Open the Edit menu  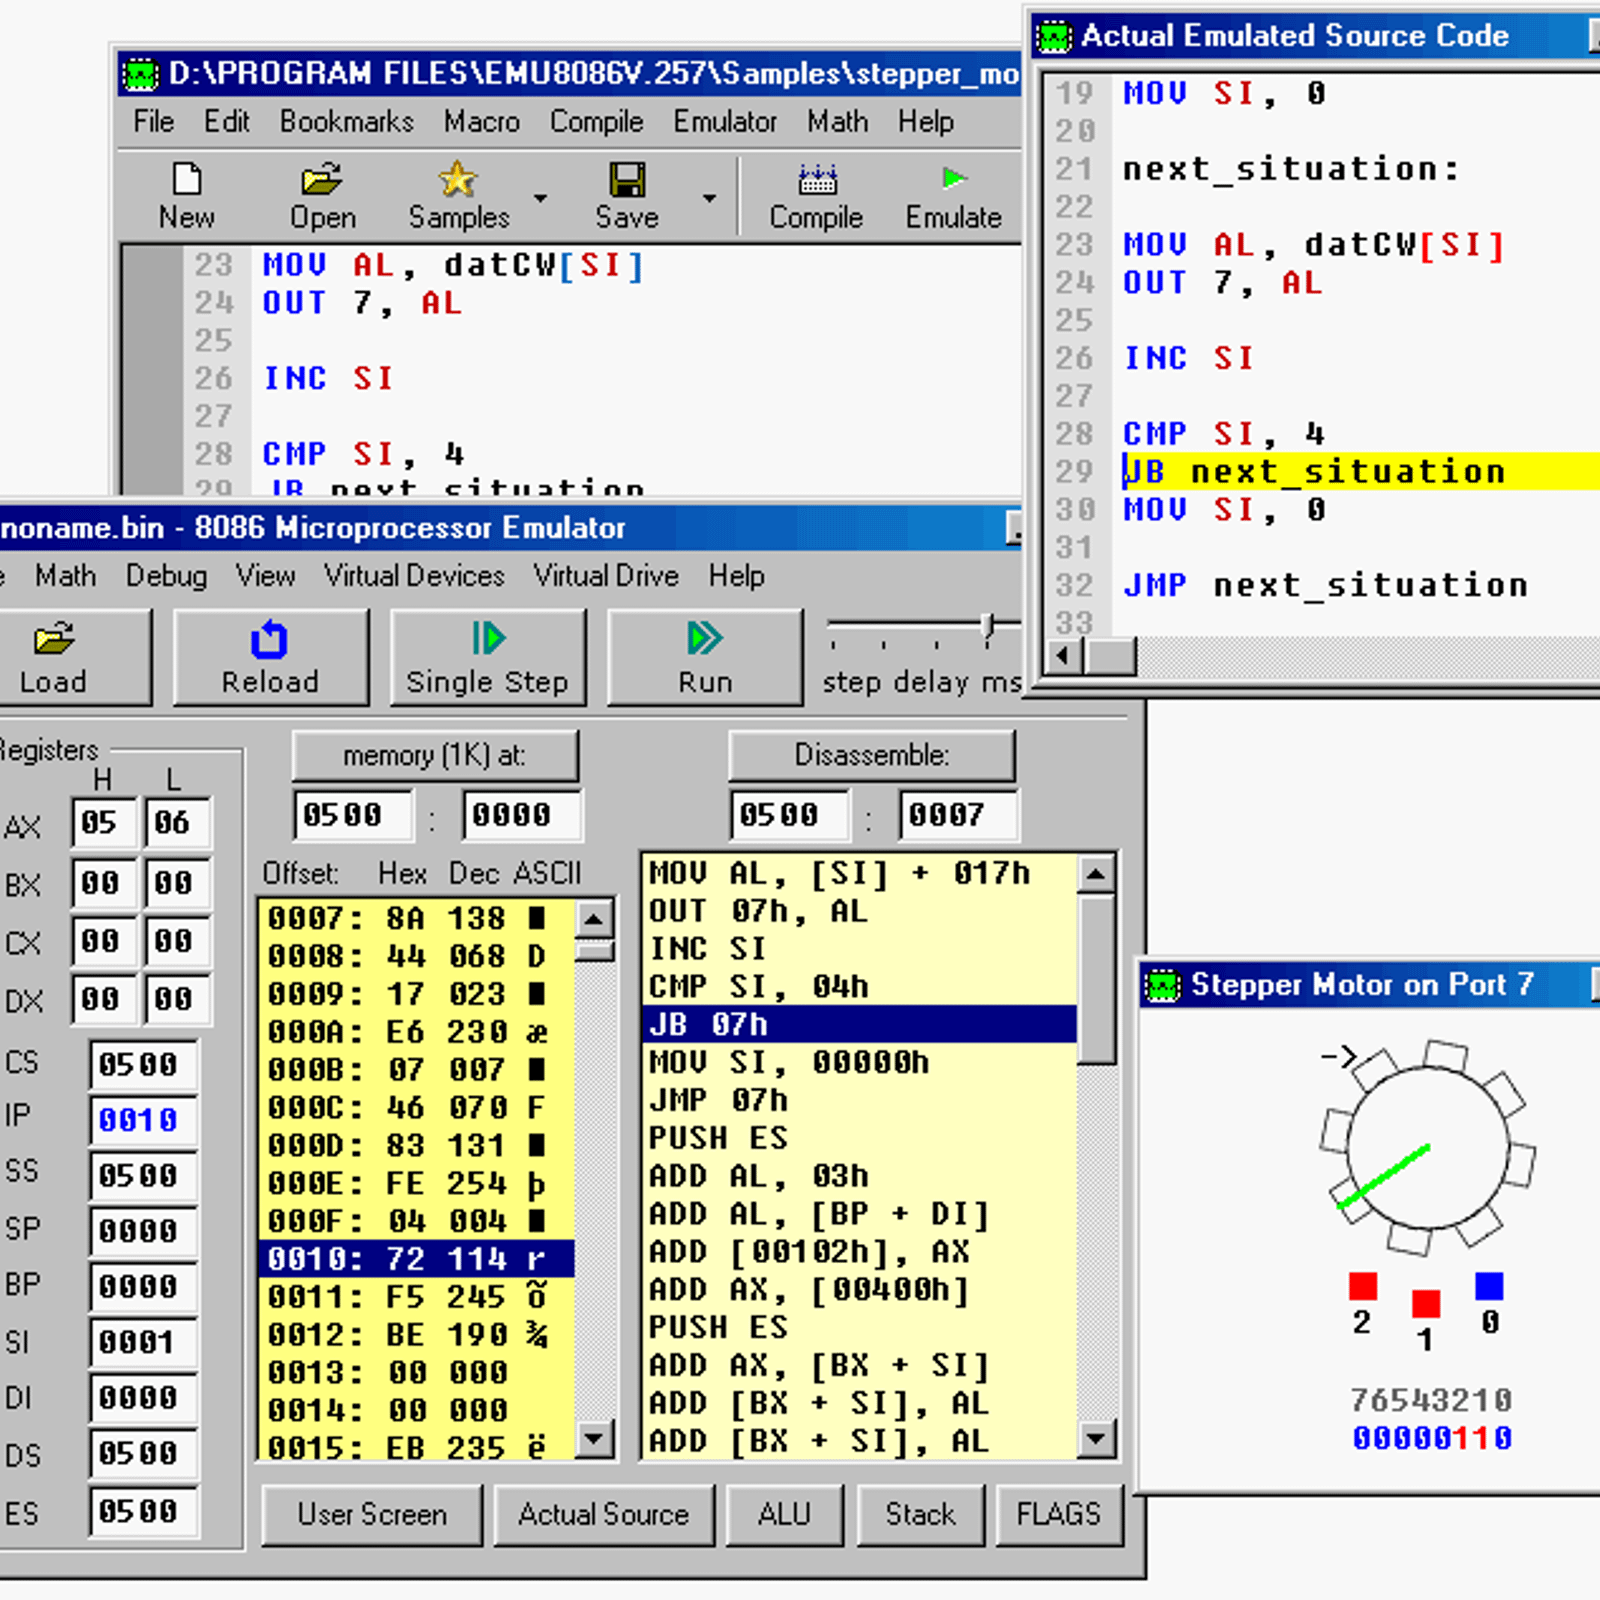tap(227, 122)
